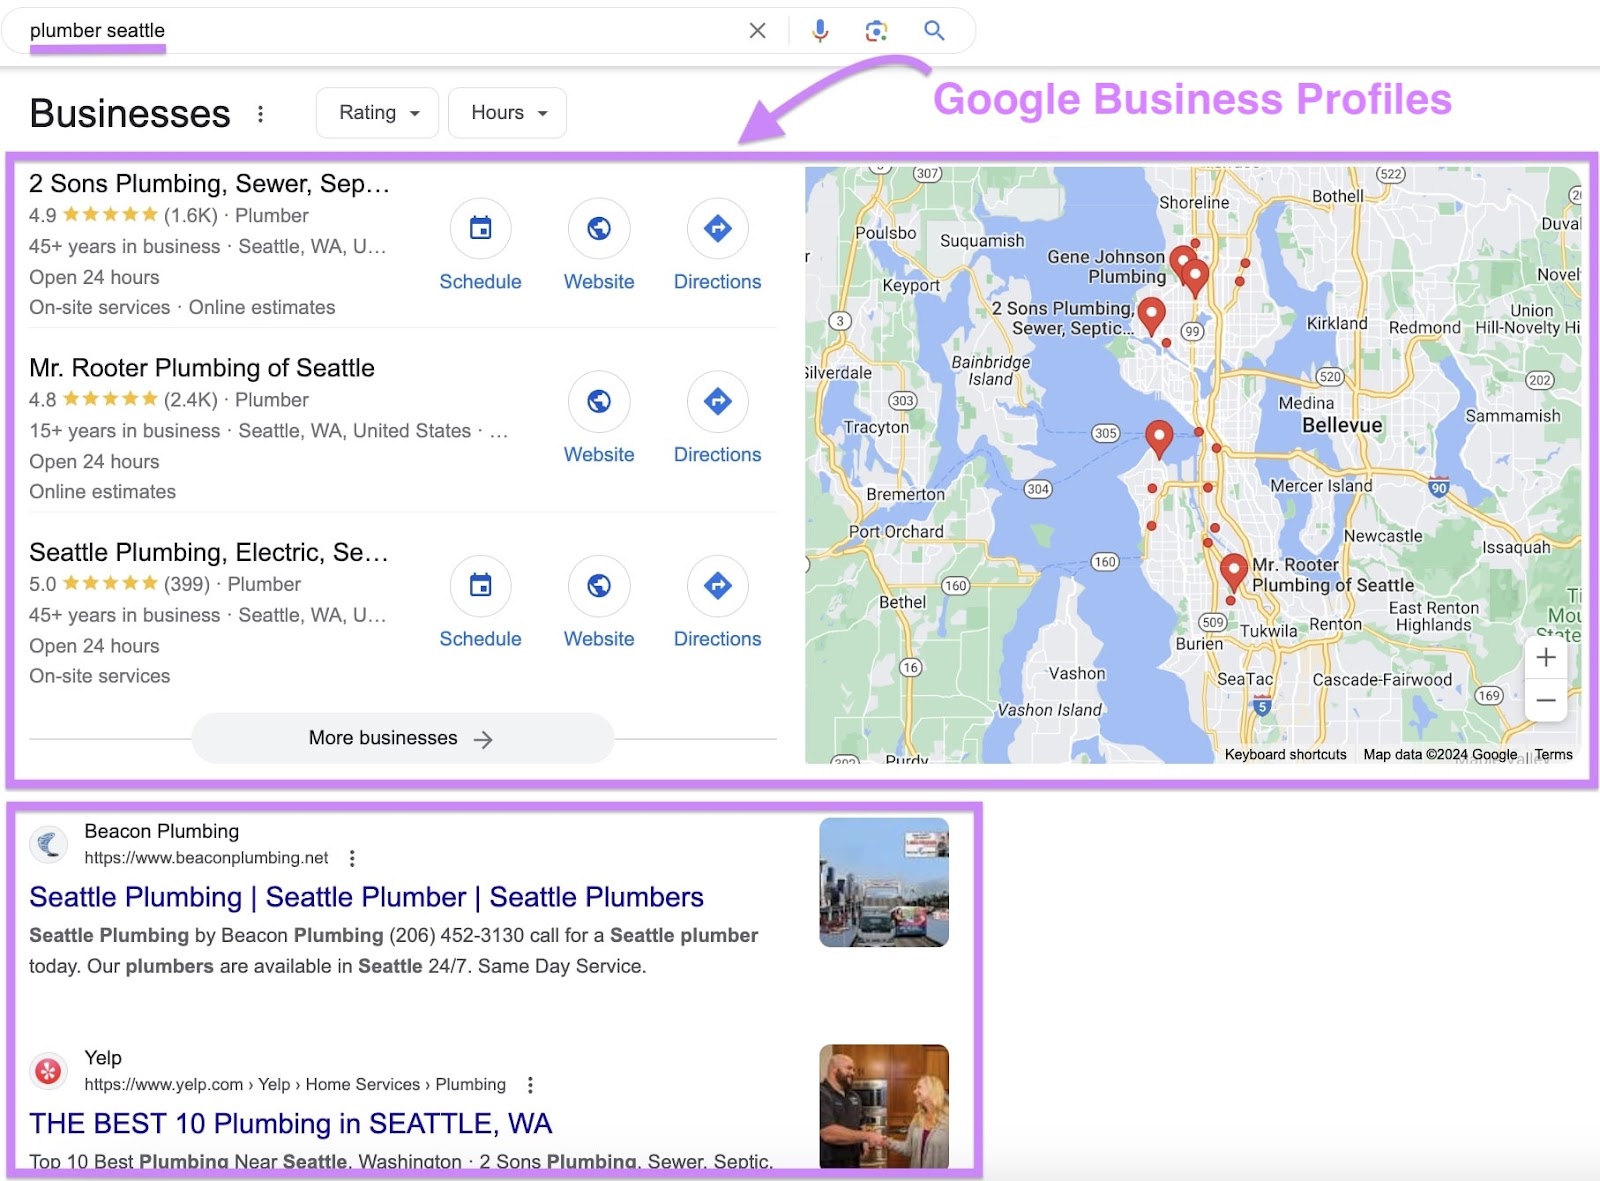Click the Mr. Rooter Plumbing map pin

pyautogui.click(x=1234, y=567)
